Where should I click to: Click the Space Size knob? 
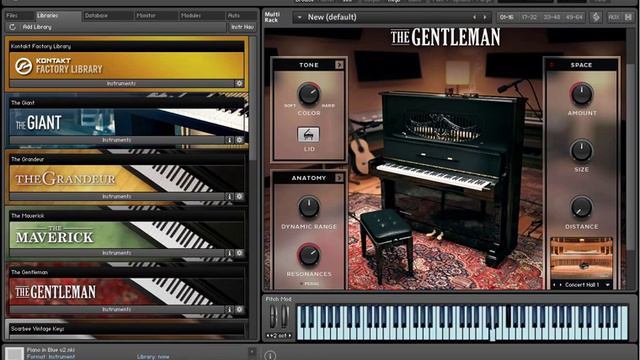pos(581,150)
